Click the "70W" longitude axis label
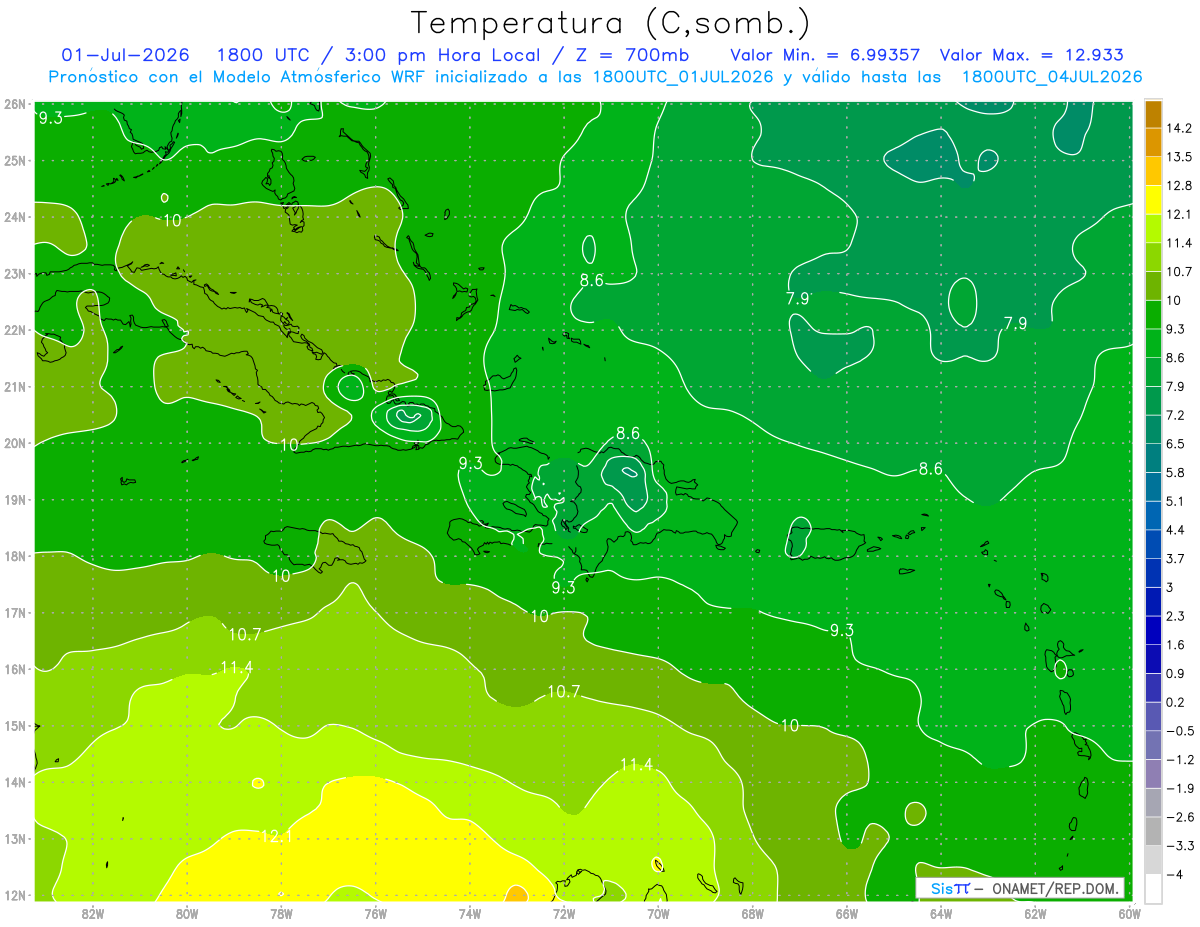This screenshot has width=1200, height=927. (x=658, y=913)
